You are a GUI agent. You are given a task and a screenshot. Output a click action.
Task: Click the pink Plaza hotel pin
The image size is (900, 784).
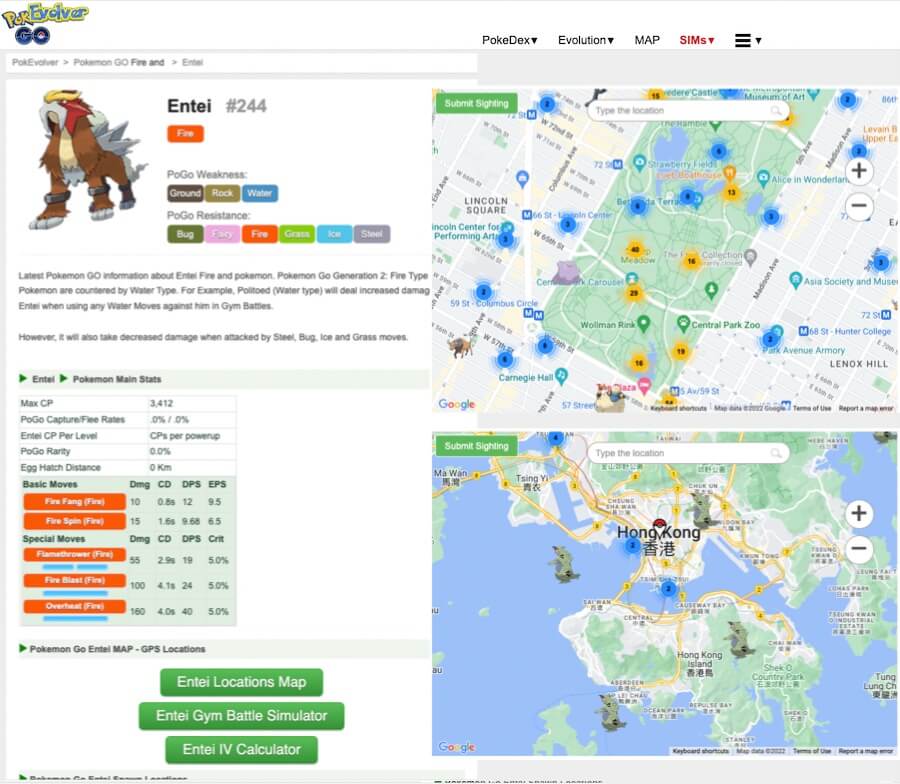(645, 386)
